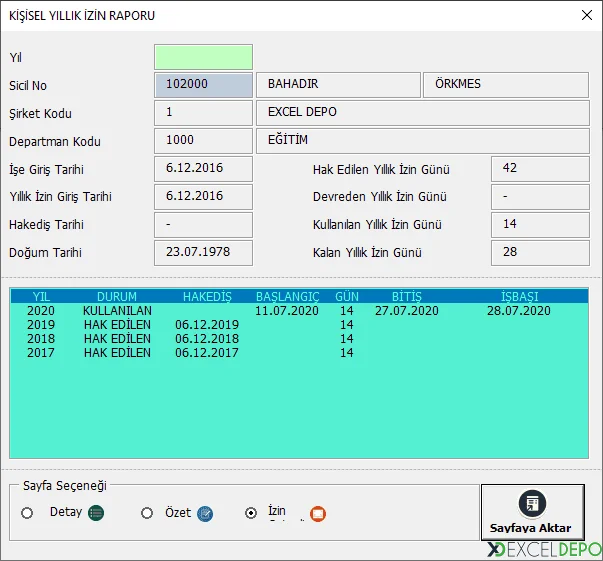
Task: Click the ExcelDepo logo watermark
Action: 544,550
